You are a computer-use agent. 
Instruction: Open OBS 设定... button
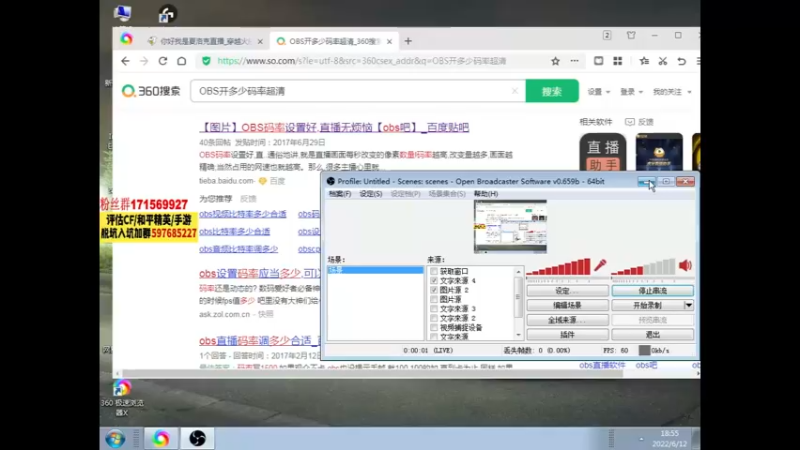[567, 291]
